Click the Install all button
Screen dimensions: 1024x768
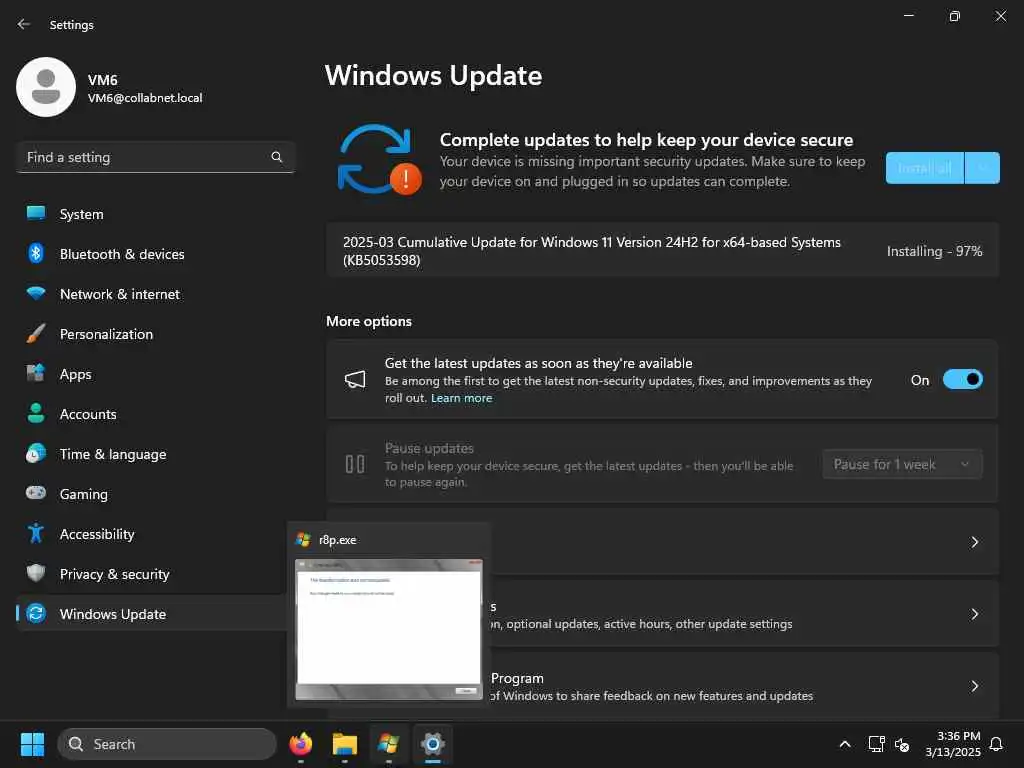click(924, 168)
